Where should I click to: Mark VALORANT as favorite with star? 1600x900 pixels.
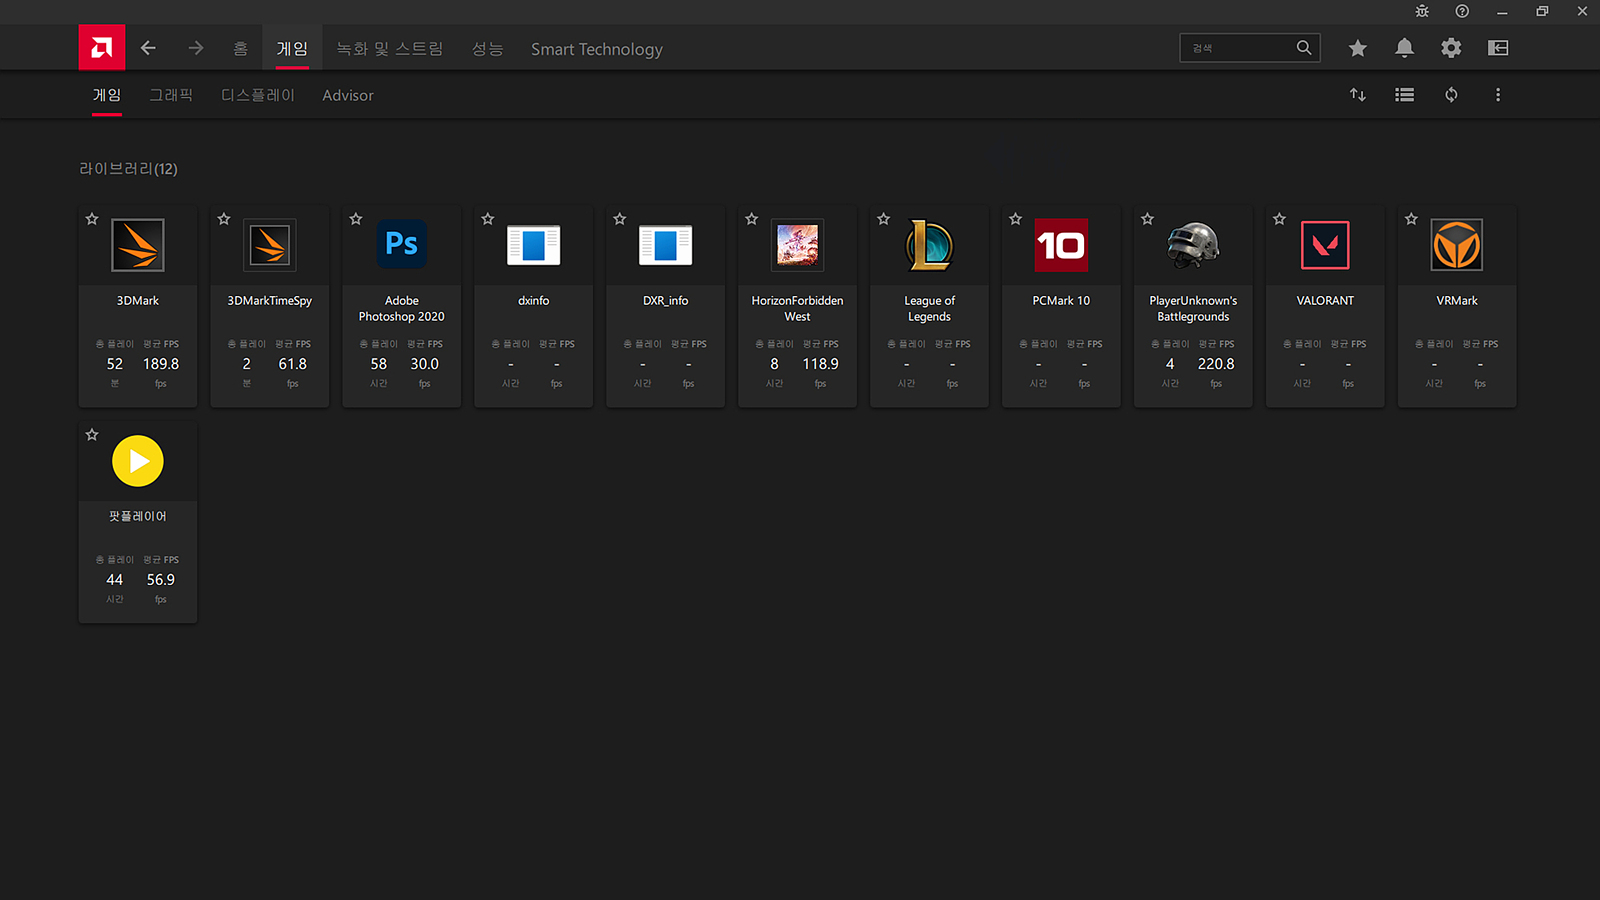click(x=1279, y=219)
